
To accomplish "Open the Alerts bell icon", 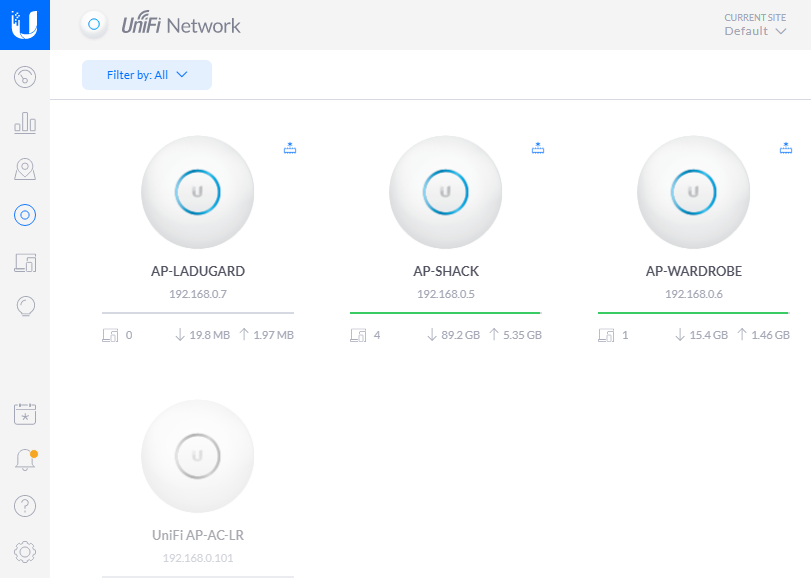I will pyautogui.click(x=25, y=460).
